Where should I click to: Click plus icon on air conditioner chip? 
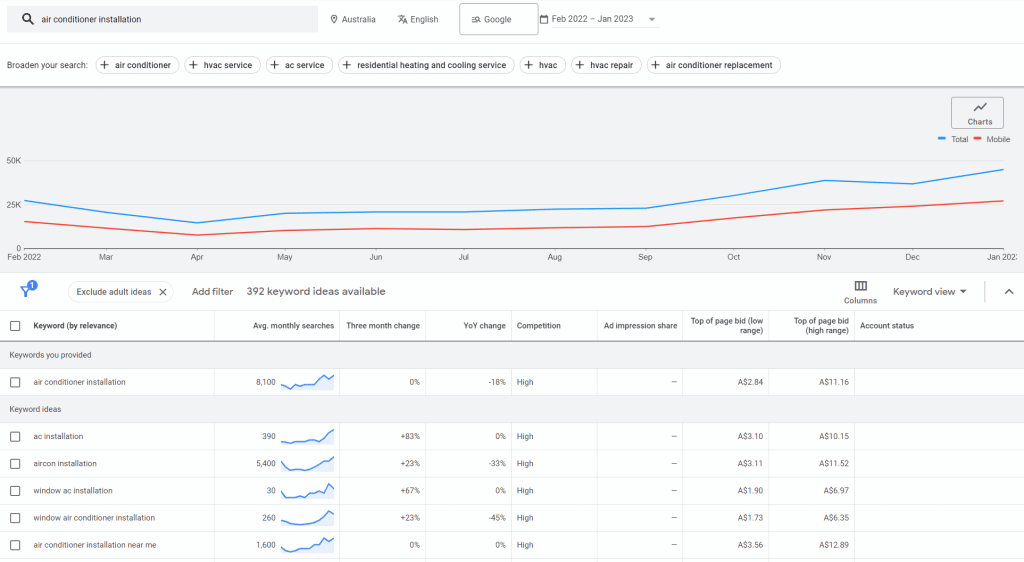104,65
